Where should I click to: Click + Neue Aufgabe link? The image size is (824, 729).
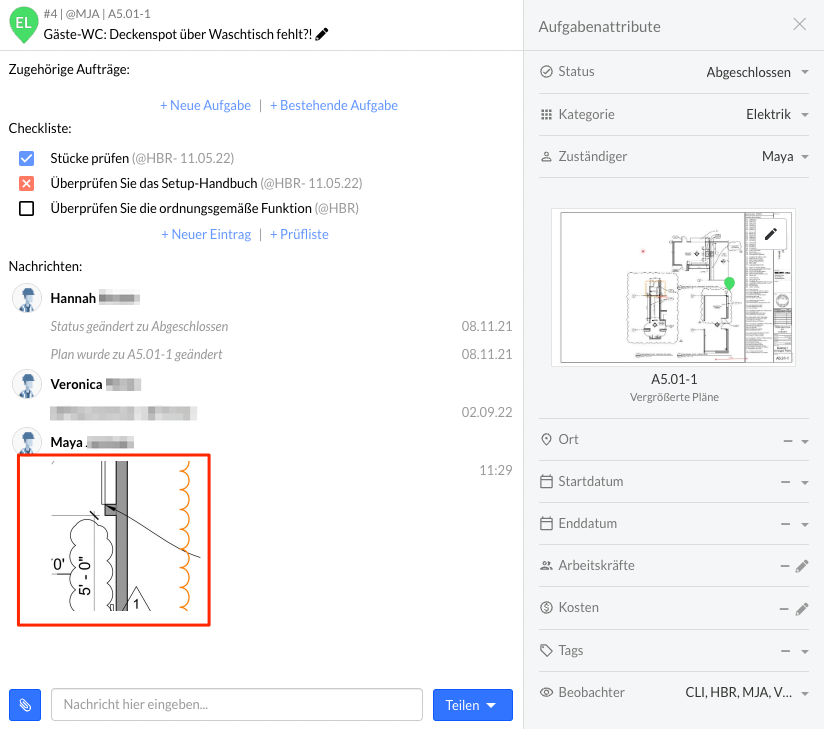click(x=205, y=105)
